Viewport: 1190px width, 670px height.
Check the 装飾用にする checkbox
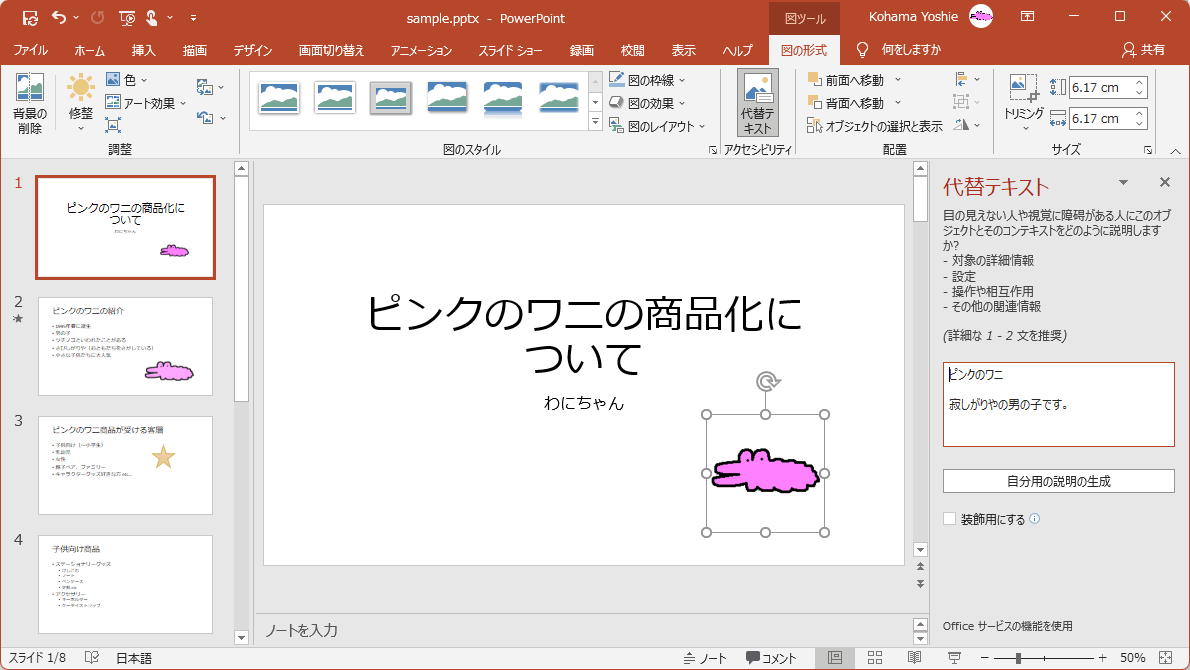(x=950, y=519)
